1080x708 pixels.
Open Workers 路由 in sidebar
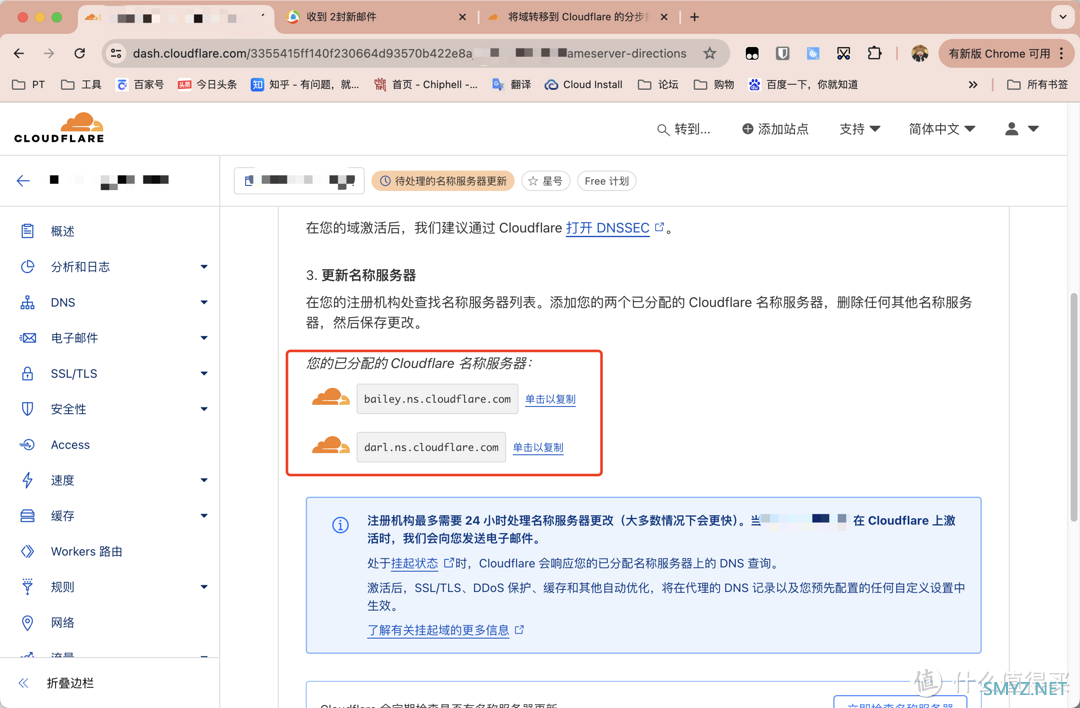86,552
